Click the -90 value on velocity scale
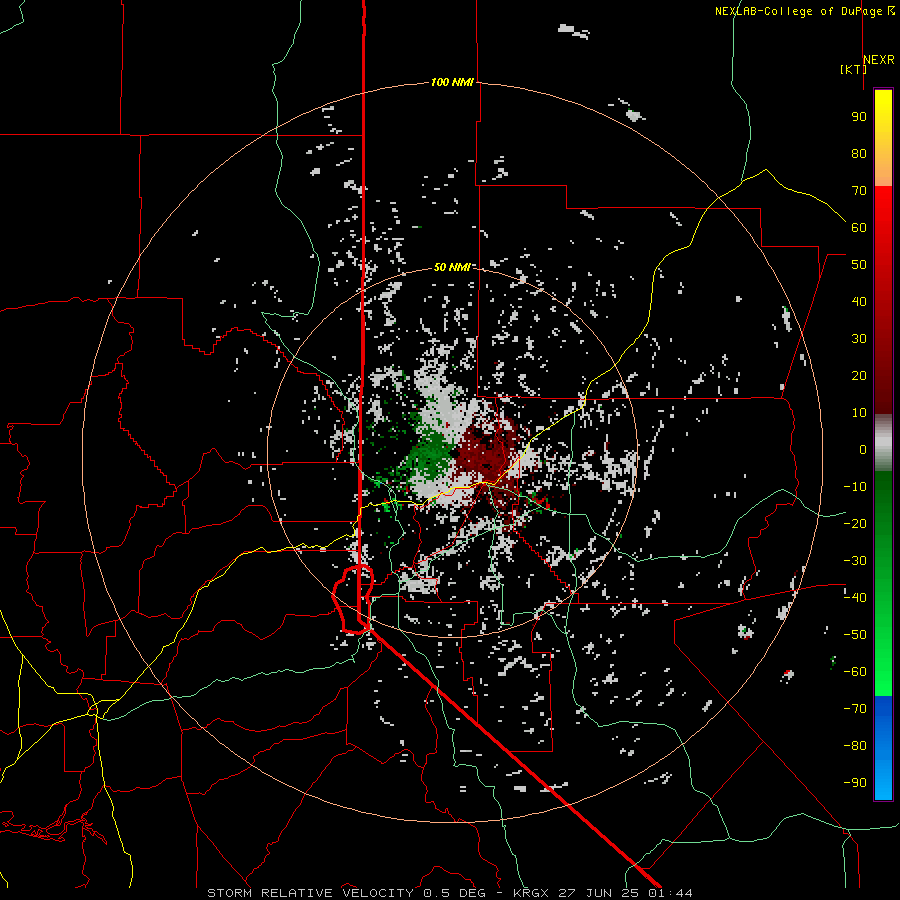The width and height of the screenshot is (900, 900). [855, 783]
